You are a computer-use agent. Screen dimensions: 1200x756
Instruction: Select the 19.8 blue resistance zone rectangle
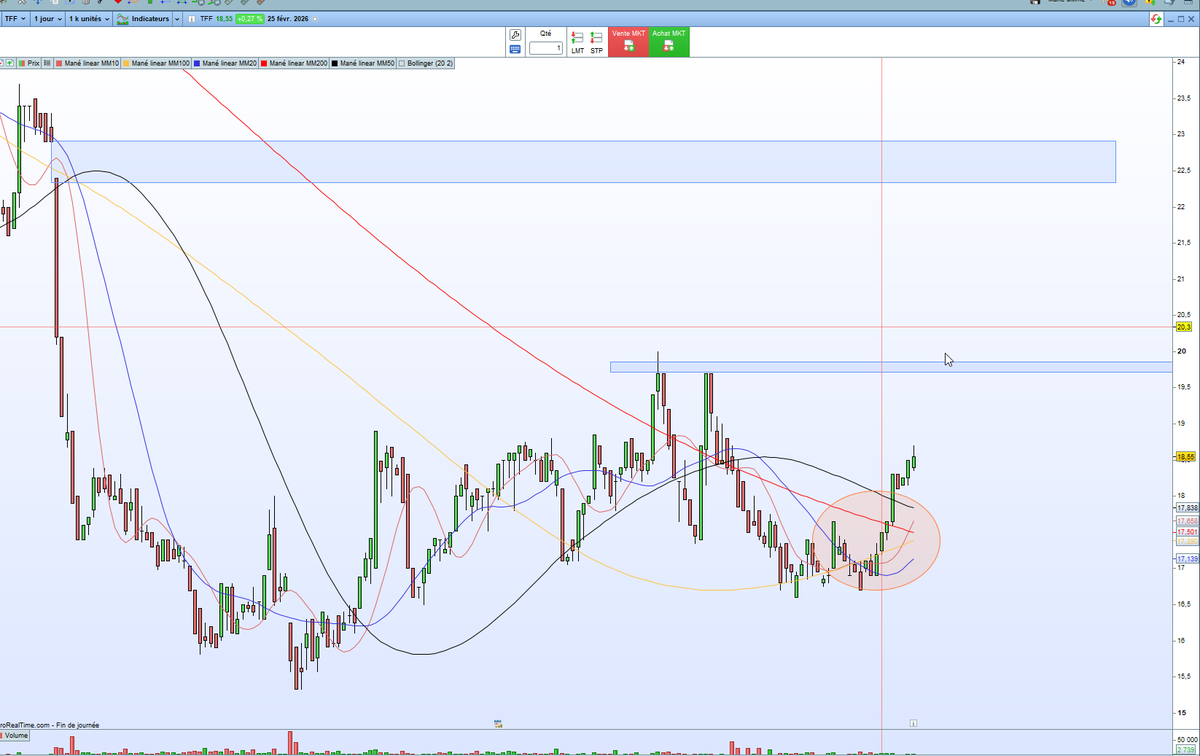point(890,367)
